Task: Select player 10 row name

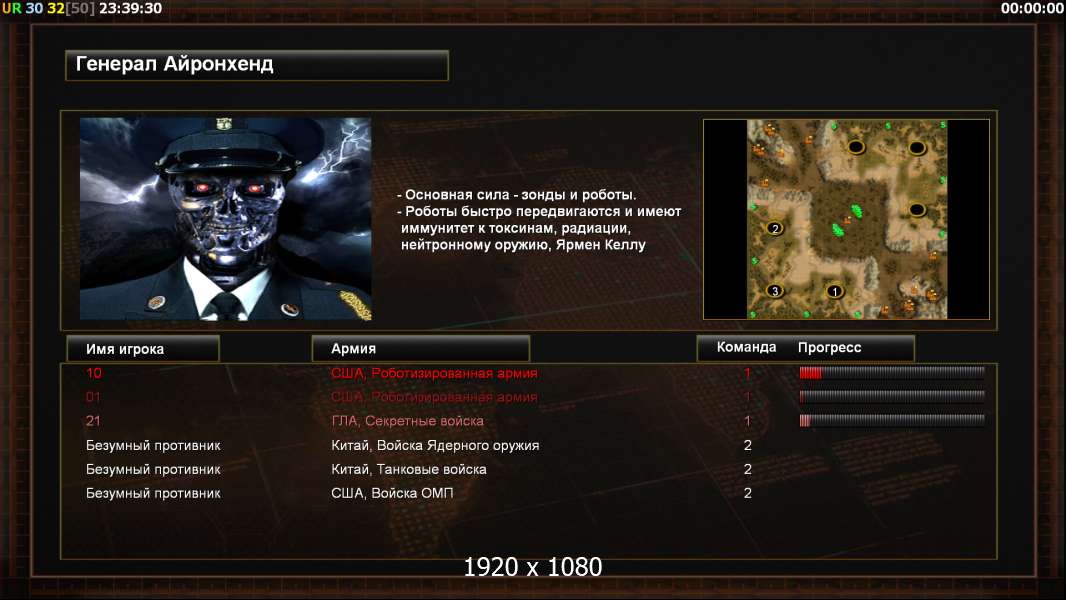Action: pyautogui.click(x=94, y=373)
